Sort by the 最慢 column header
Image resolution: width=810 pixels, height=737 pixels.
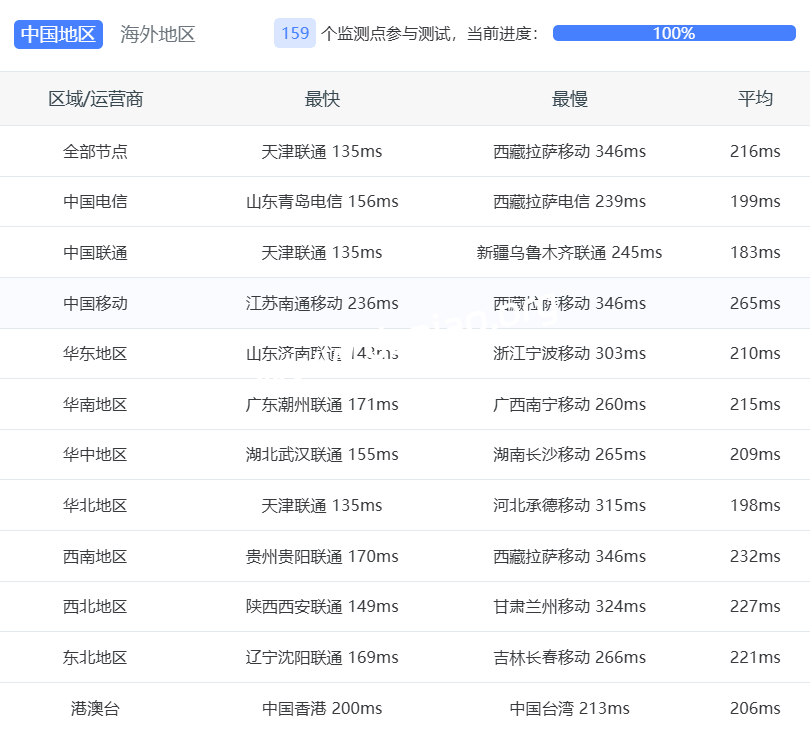click(569, 99)
